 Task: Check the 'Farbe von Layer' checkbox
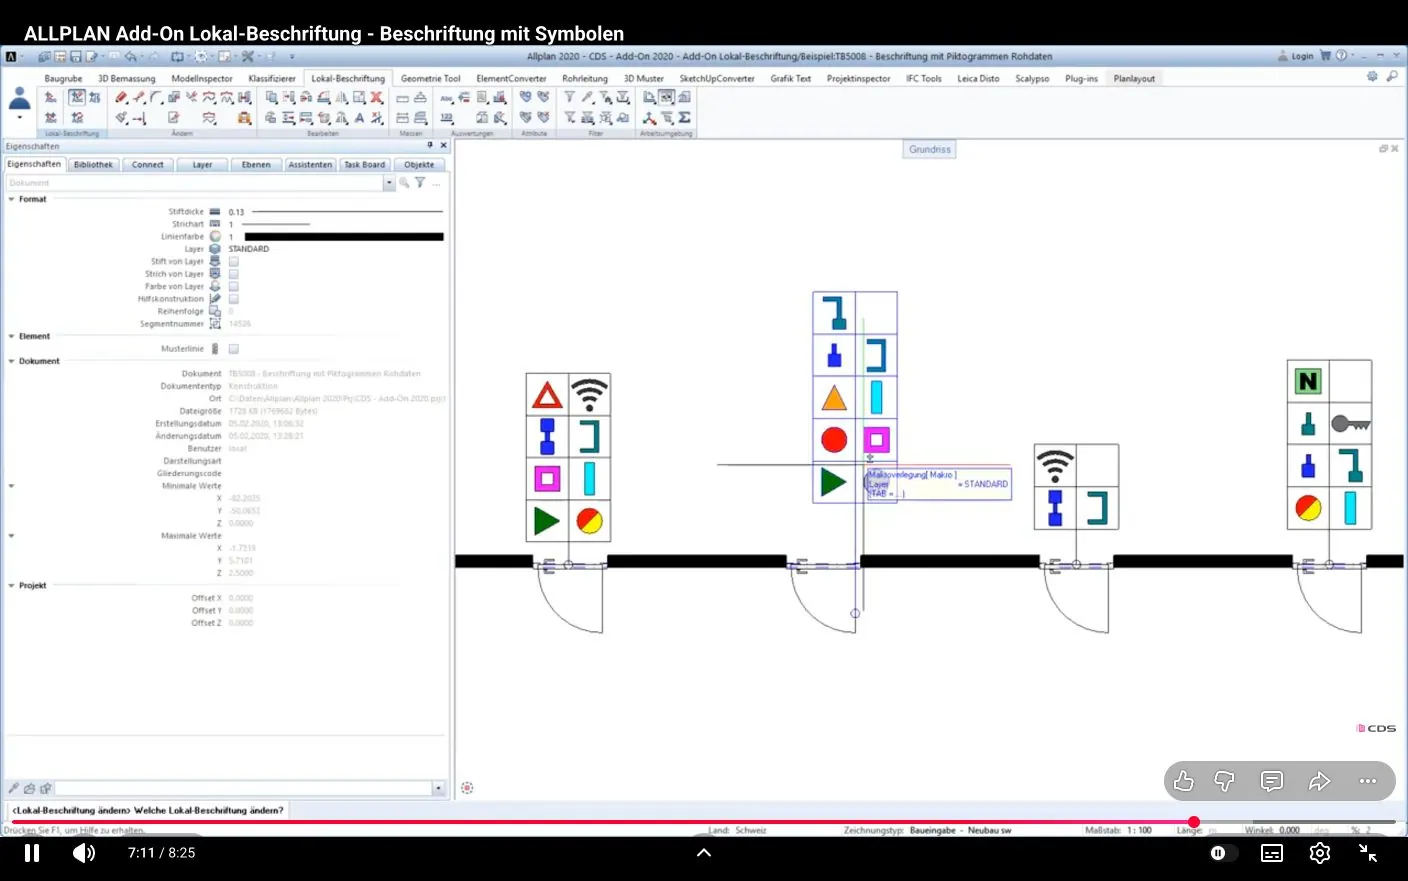[233, 287]
